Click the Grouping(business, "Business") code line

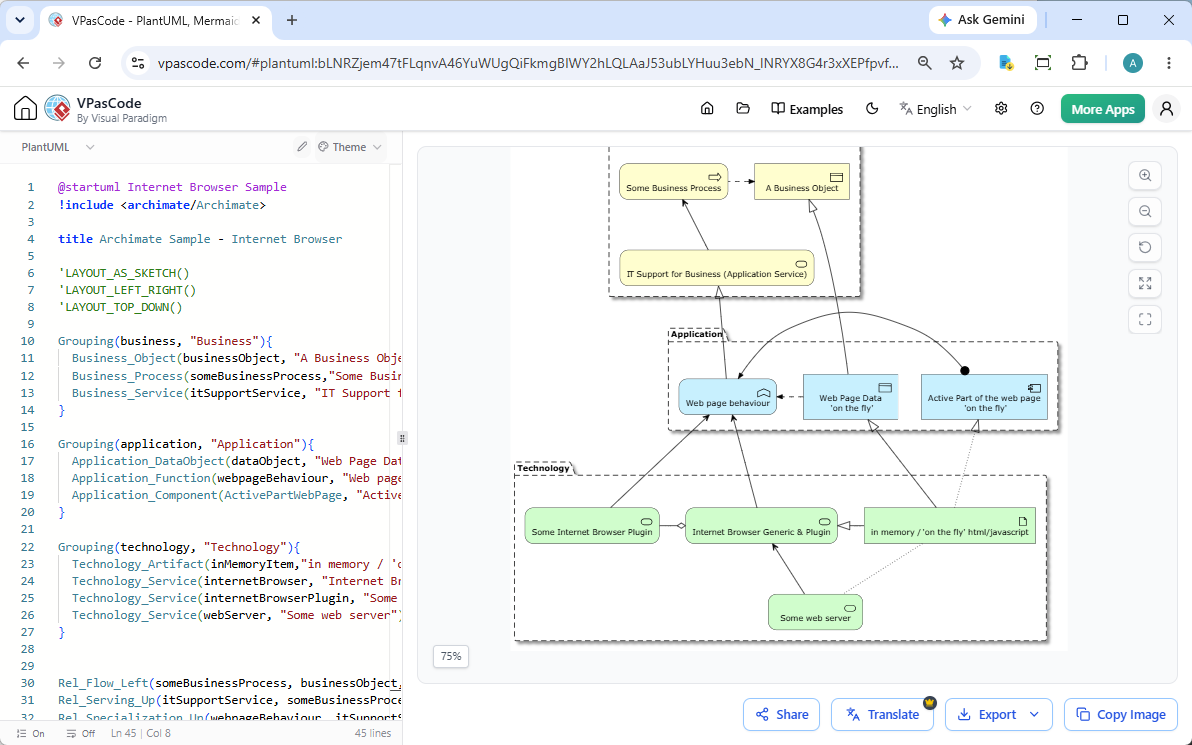point(165,341)
